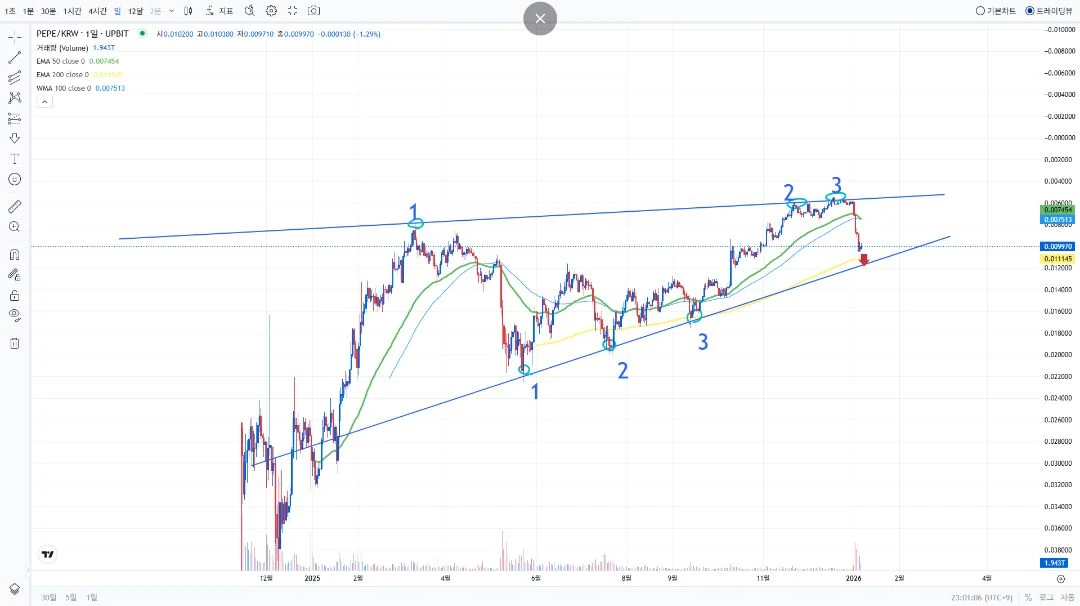This screenshot has width=1080, height=606.
Task: Click the yellow price label 0.011145
Action: pos(1057,259)
